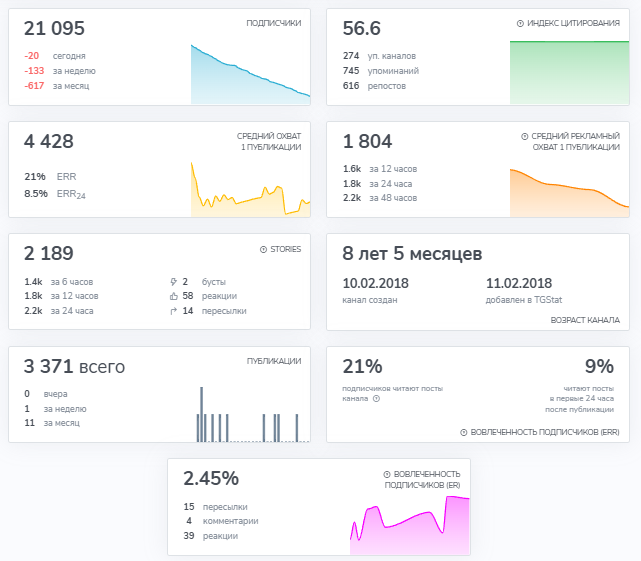Click info icon next to СРЕДНИЙ РЕКЛАМНЫЙ ОХВАТ
Image resolution: width=641 pixels, height=561 pixels.
(x=524, y=136)
